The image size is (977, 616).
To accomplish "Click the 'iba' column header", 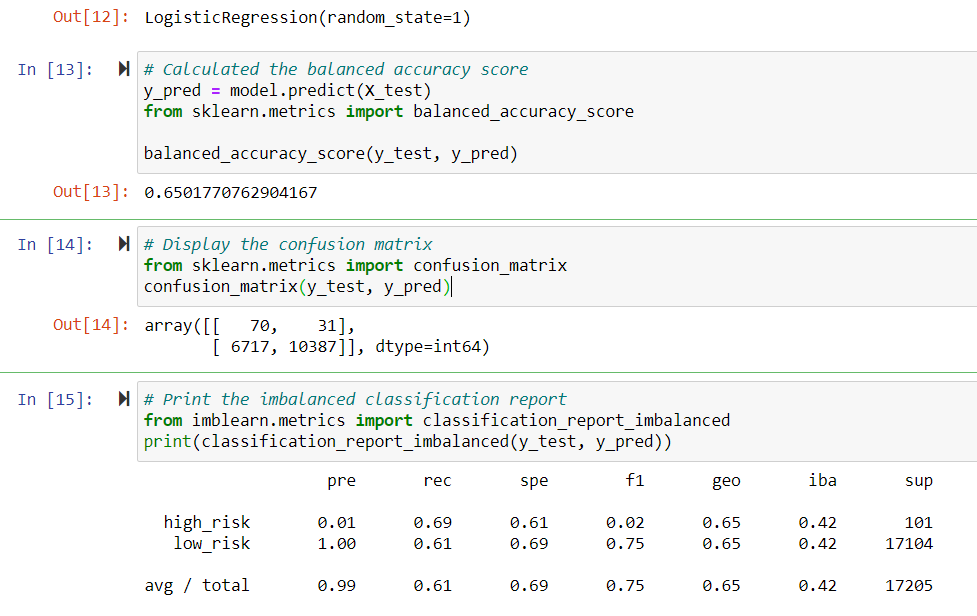I will click(822, 480).
